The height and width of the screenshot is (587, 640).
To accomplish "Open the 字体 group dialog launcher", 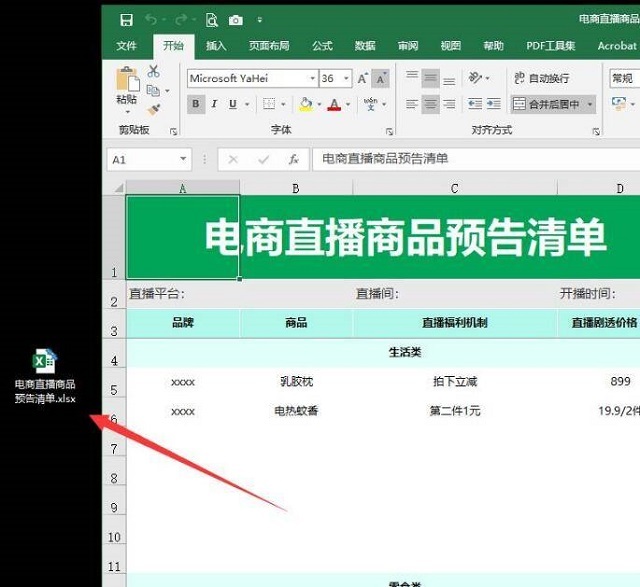I will [389, 131].
